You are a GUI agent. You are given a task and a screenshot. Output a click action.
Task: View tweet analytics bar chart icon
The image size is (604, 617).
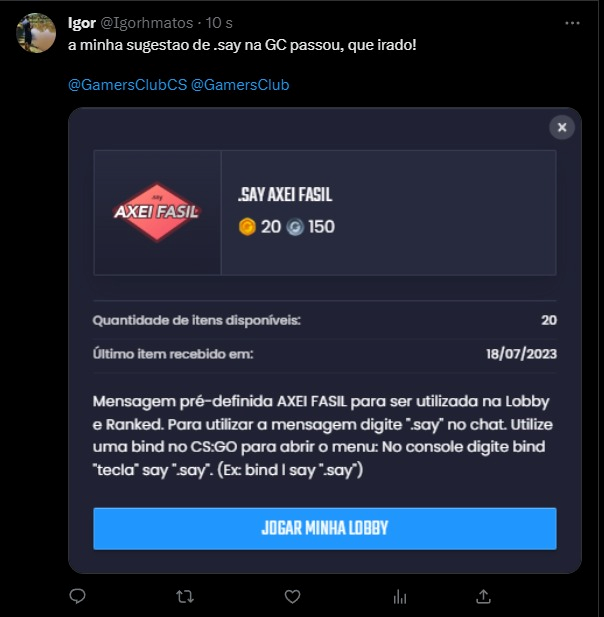point(399,596)
